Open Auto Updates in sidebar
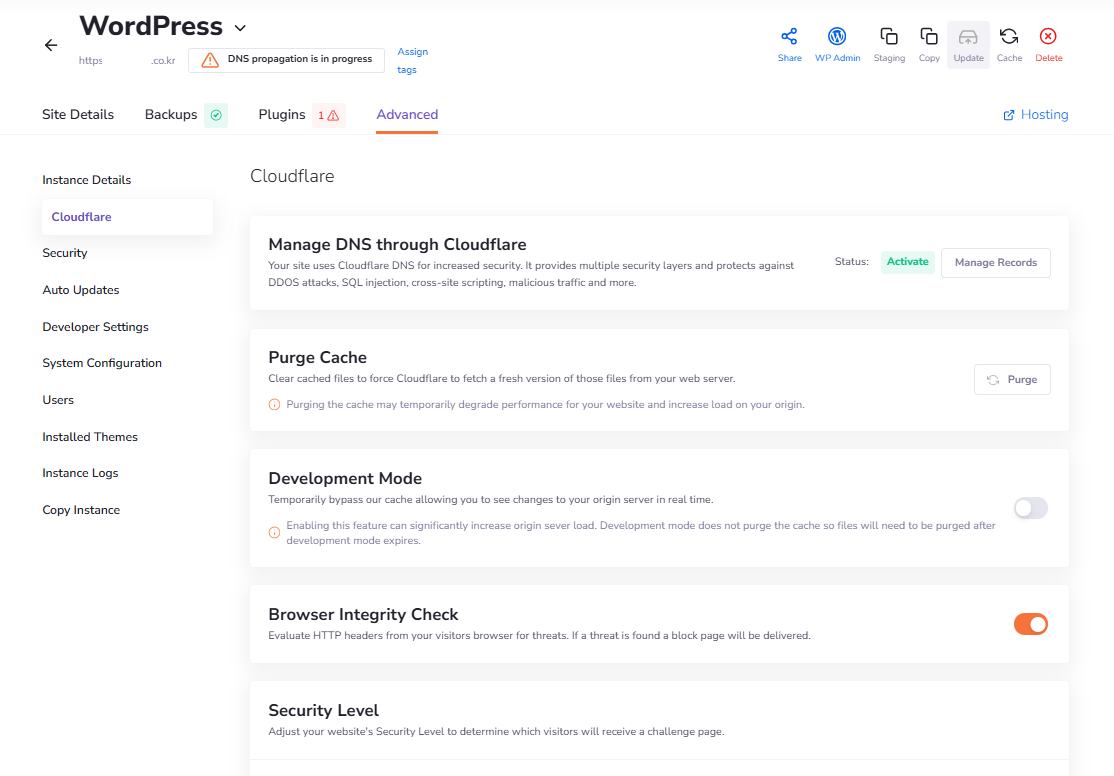The width and height of the screenshot is (1114, 776). [x=81, y=290]
